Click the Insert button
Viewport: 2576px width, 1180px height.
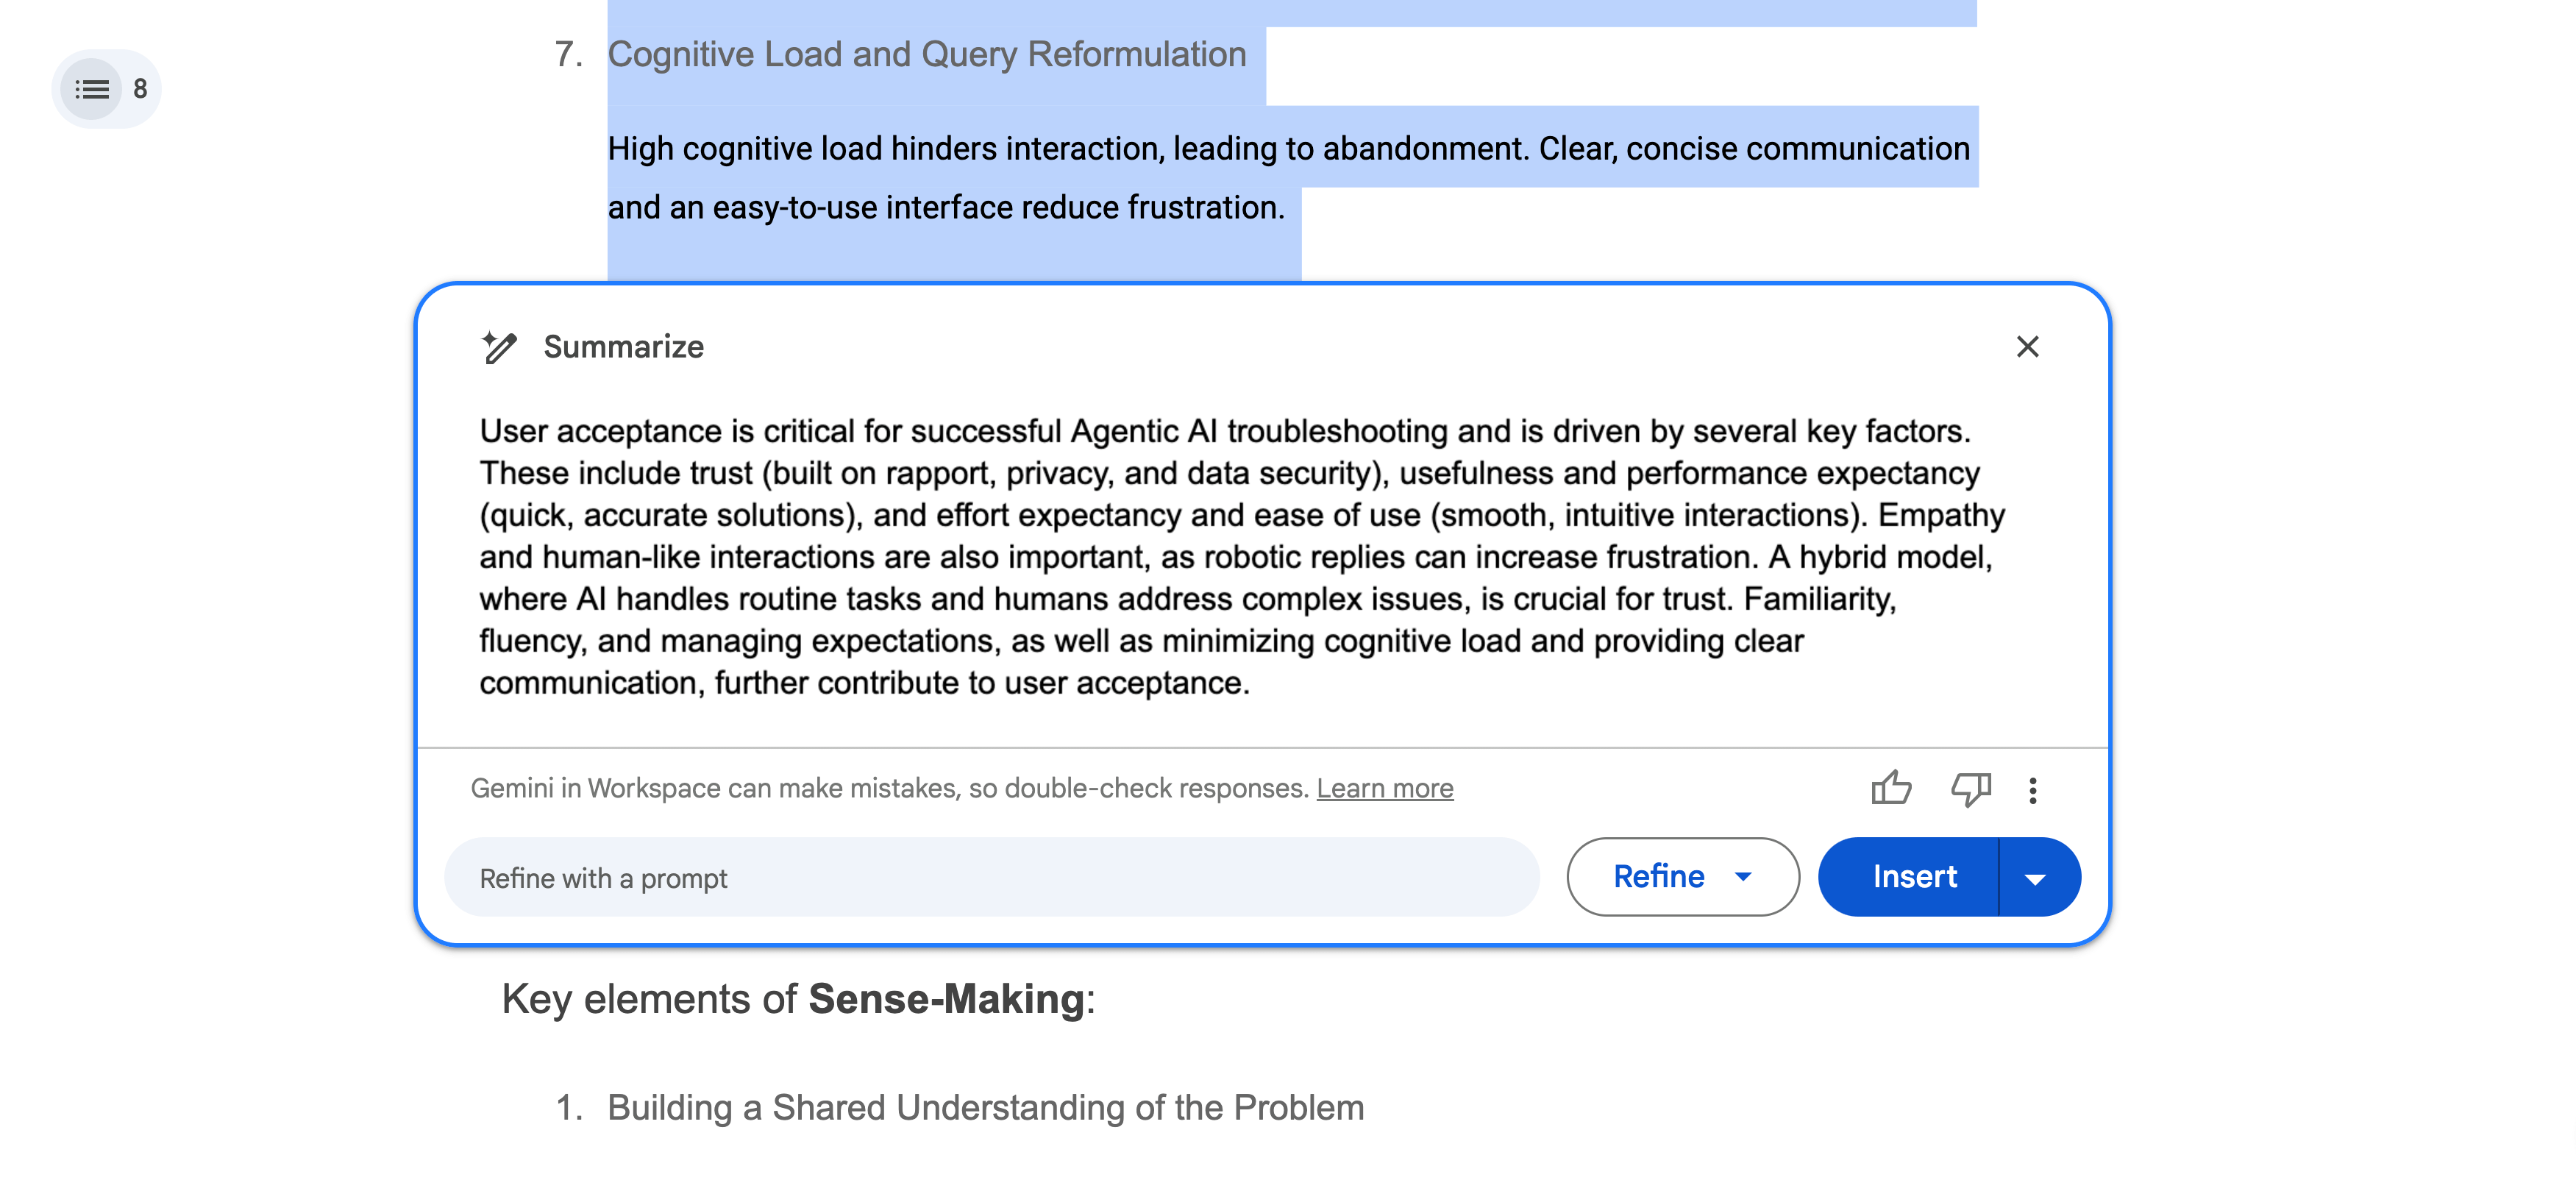(x=1913, y=876)
